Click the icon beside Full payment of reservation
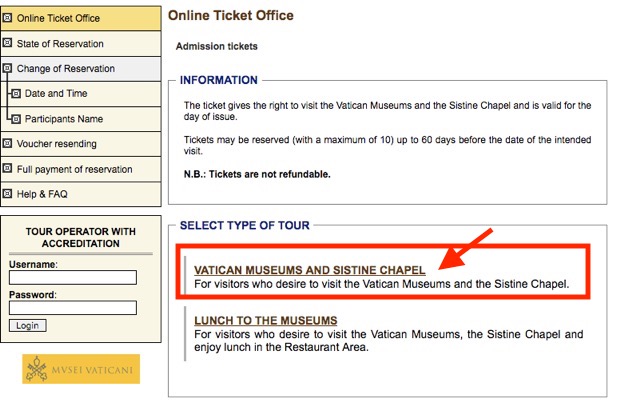Screen dimensions: 629x411 tap(7, 168)
